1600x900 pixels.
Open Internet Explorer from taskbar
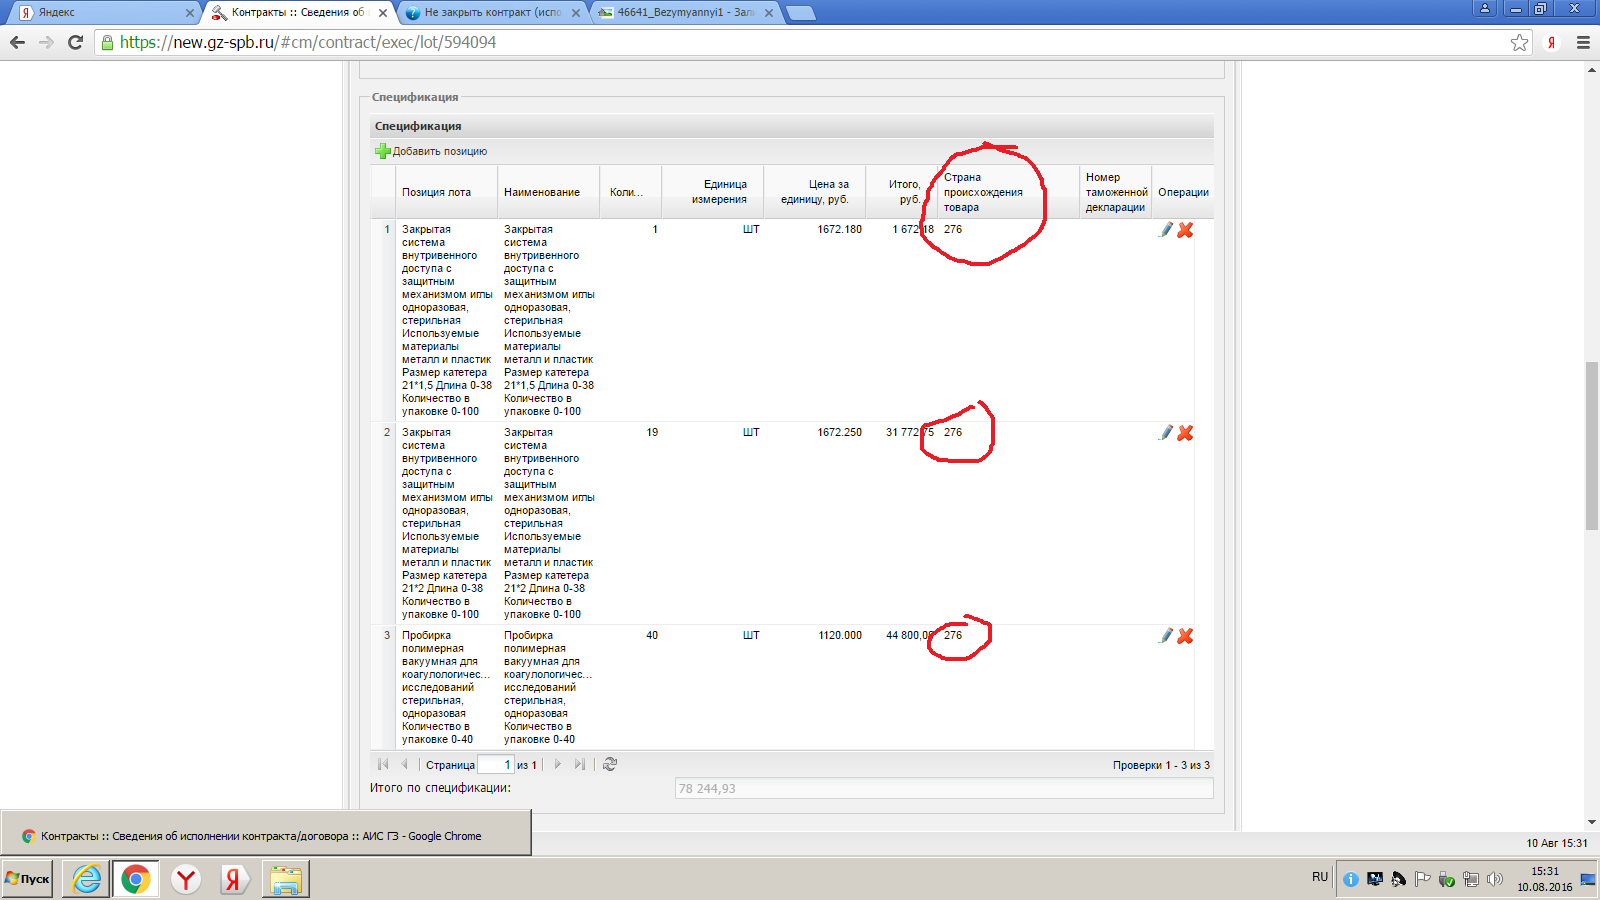click(x=87, y=879)
